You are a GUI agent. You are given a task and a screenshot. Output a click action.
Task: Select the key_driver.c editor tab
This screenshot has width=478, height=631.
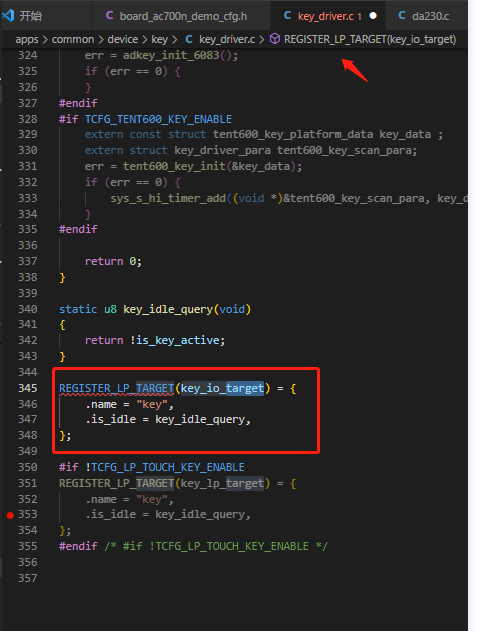(x=329, y=16)
